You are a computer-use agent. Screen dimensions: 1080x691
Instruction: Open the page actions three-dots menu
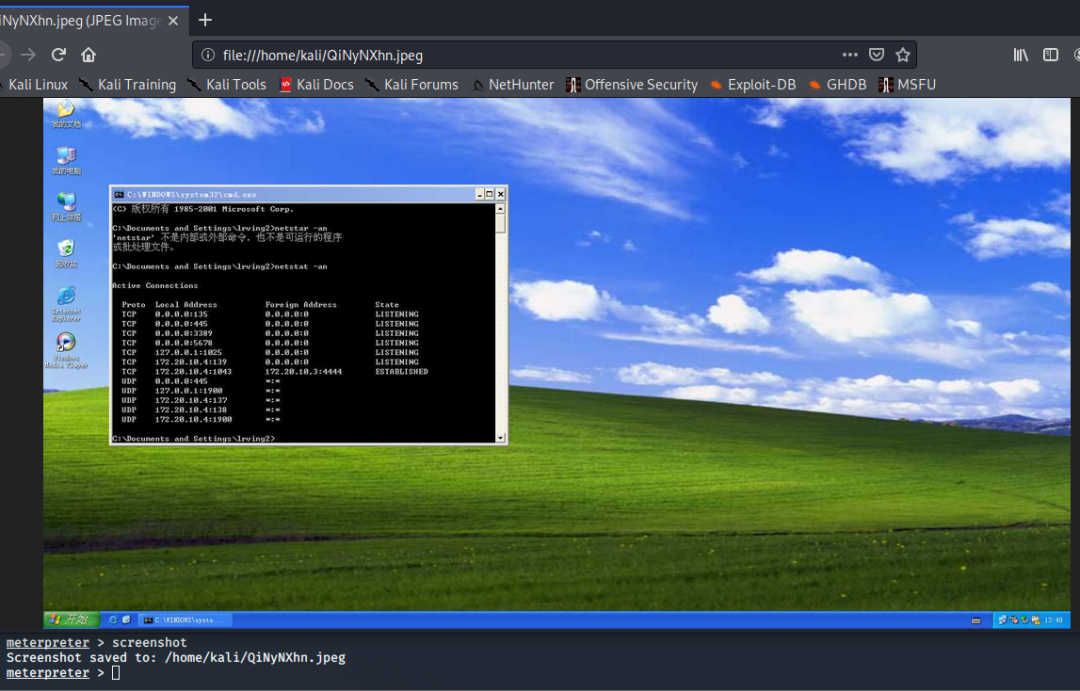[850, 54]
